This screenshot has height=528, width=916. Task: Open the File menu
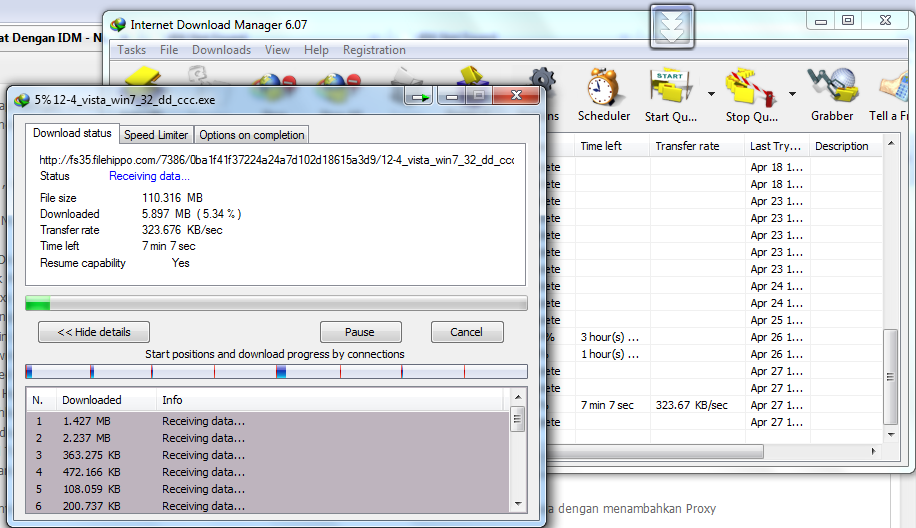(169, 50)
